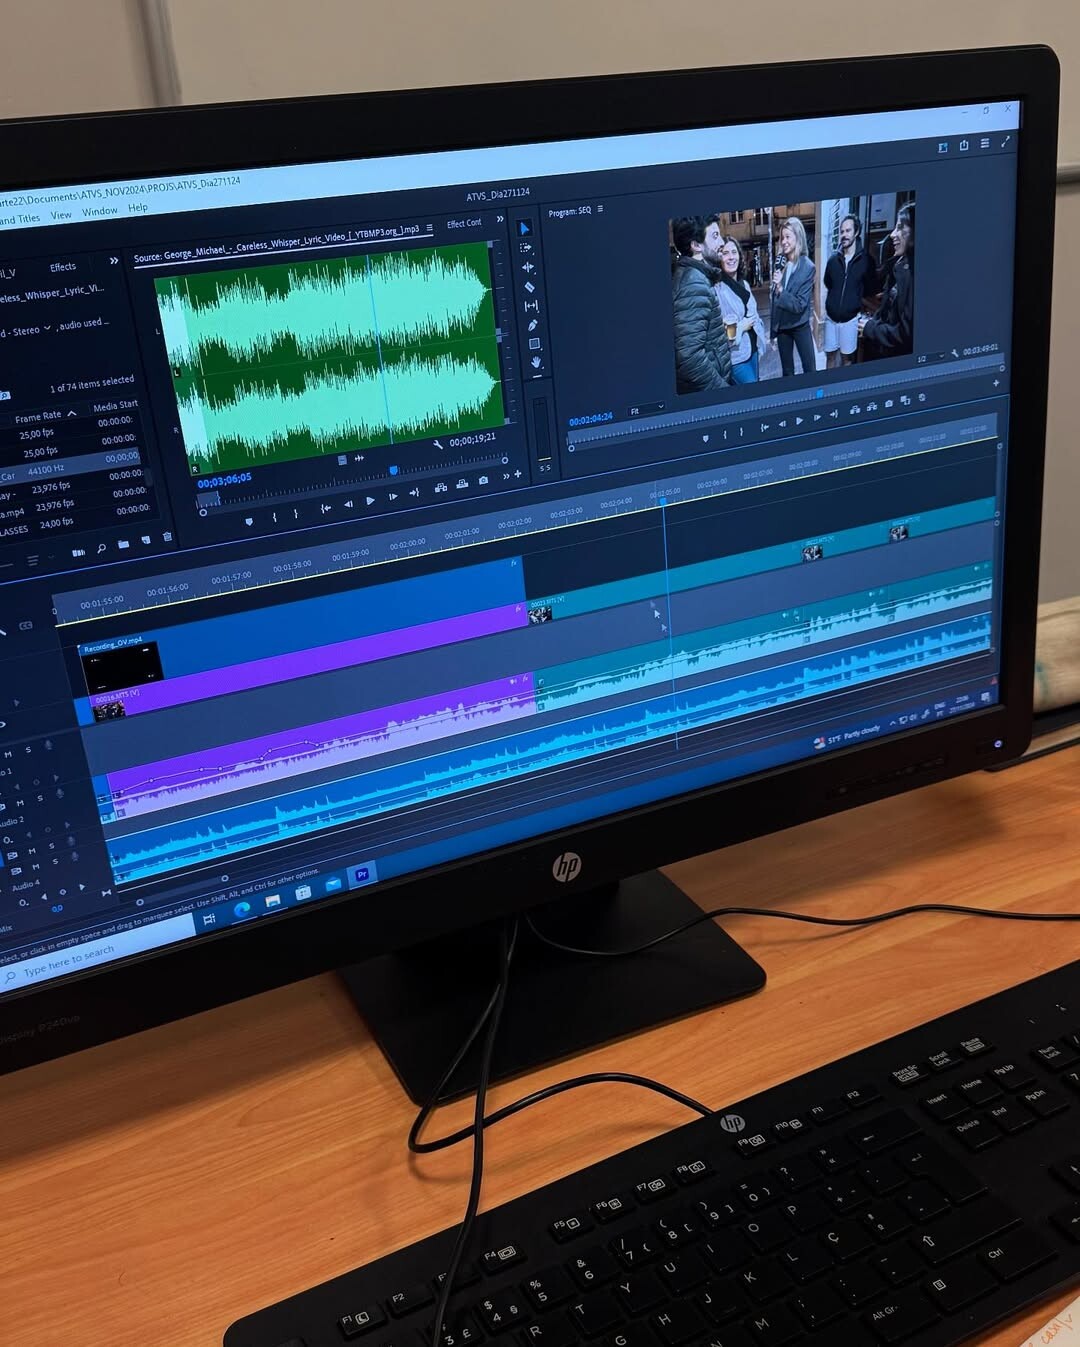Open Source monitor settings wrench

click(438, 444)
